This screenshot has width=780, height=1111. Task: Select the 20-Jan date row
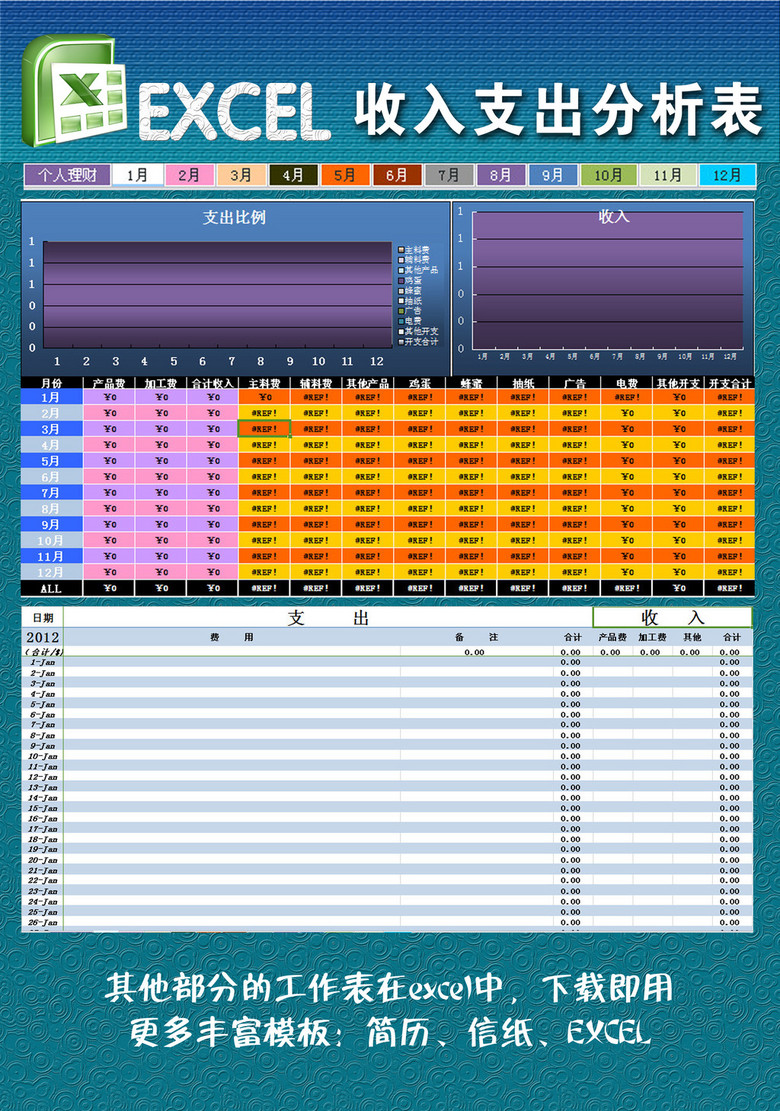(388, 860)
